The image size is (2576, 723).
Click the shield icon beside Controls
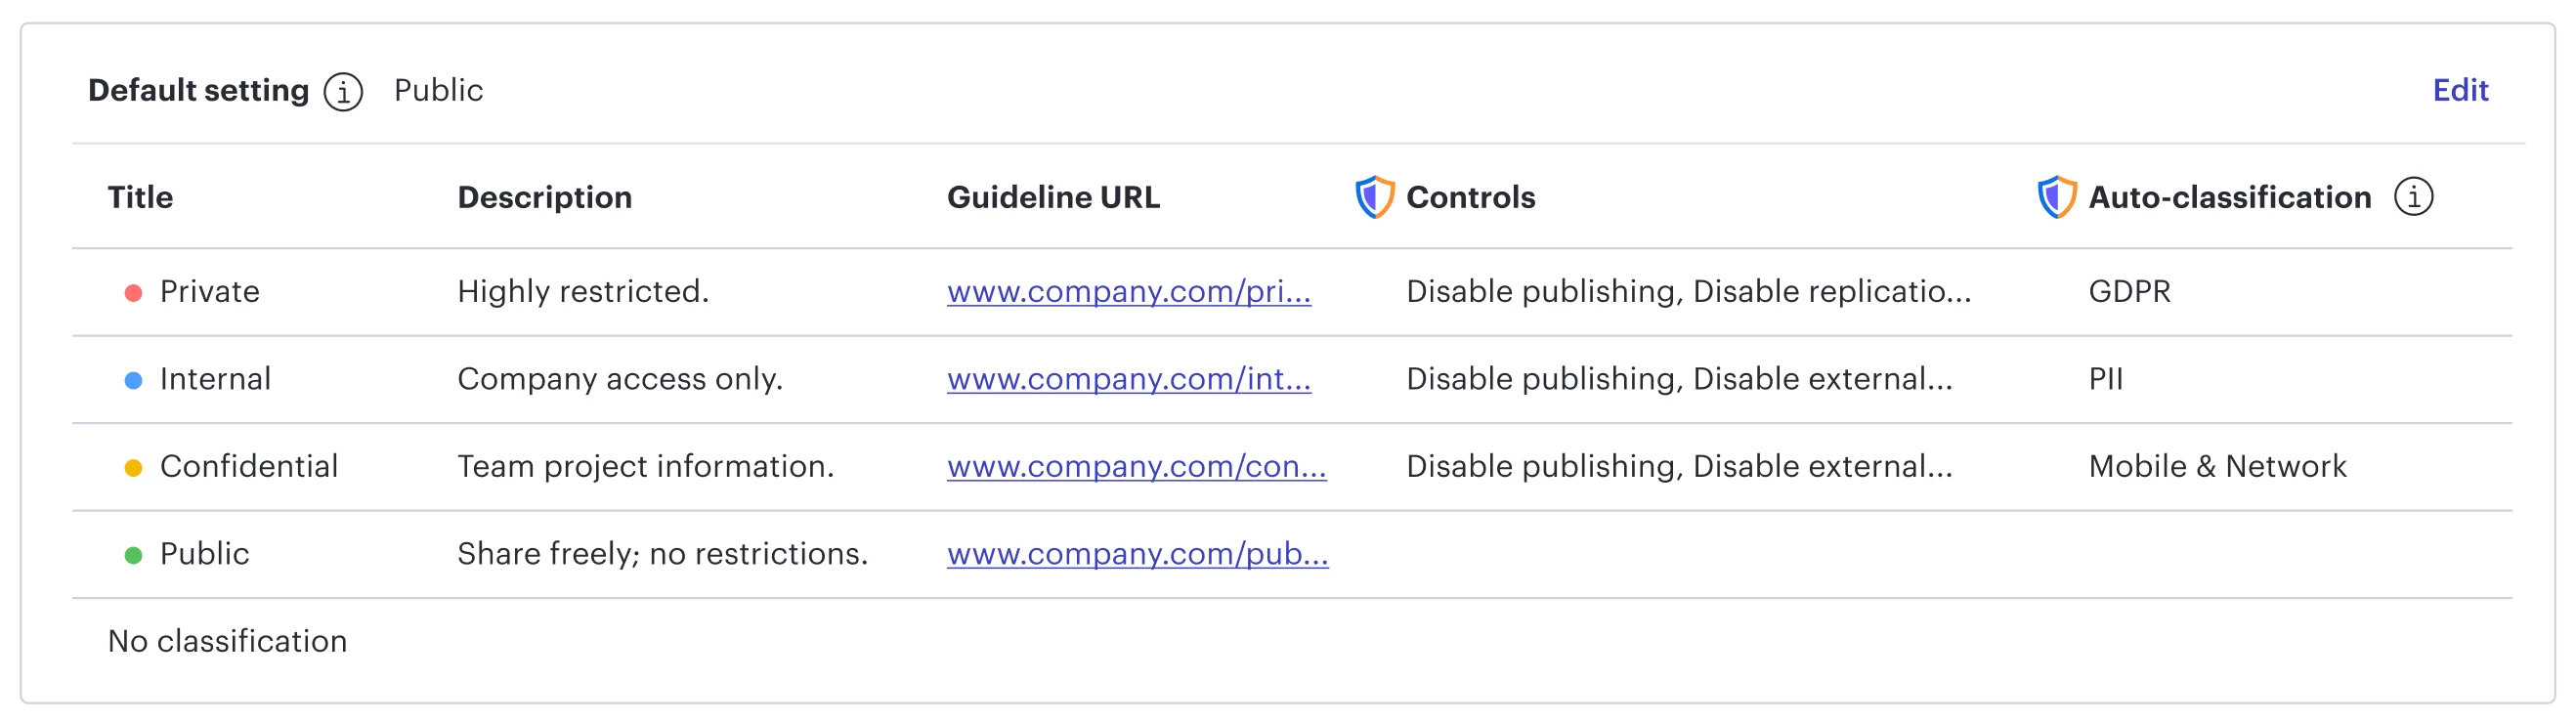coord(1374,197)
